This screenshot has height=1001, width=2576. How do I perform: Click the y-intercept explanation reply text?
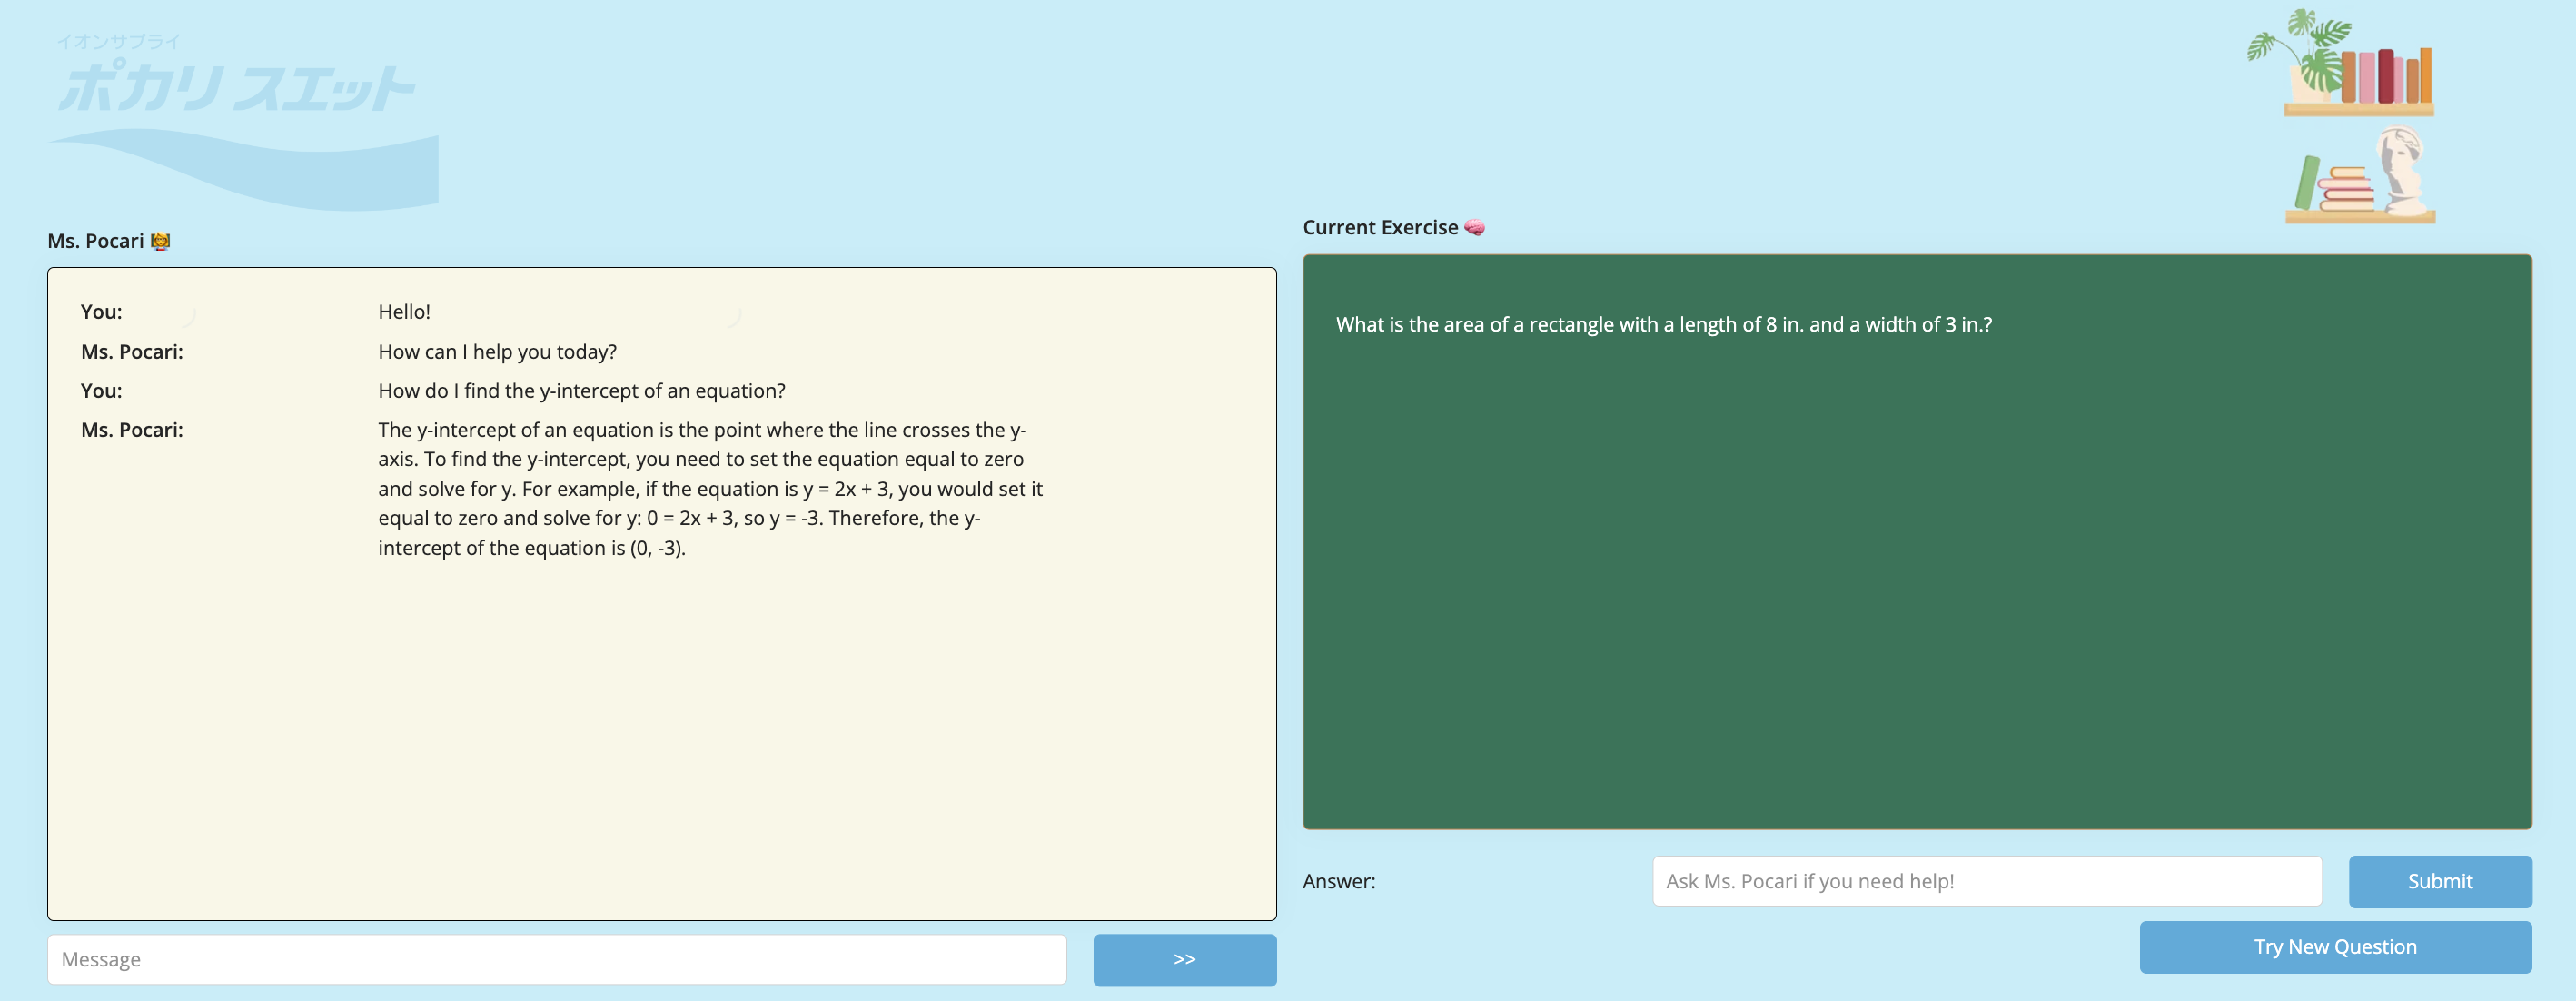point(710,489)
